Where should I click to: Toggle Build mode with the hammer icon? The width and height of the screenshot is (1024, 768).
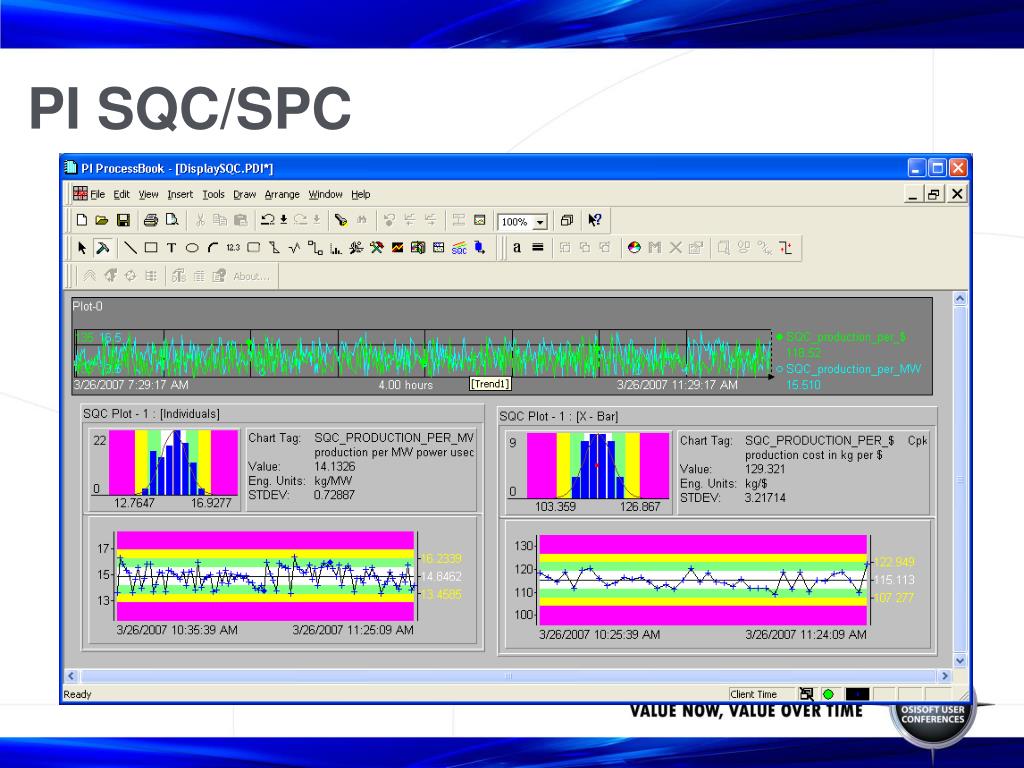[103, 248]
